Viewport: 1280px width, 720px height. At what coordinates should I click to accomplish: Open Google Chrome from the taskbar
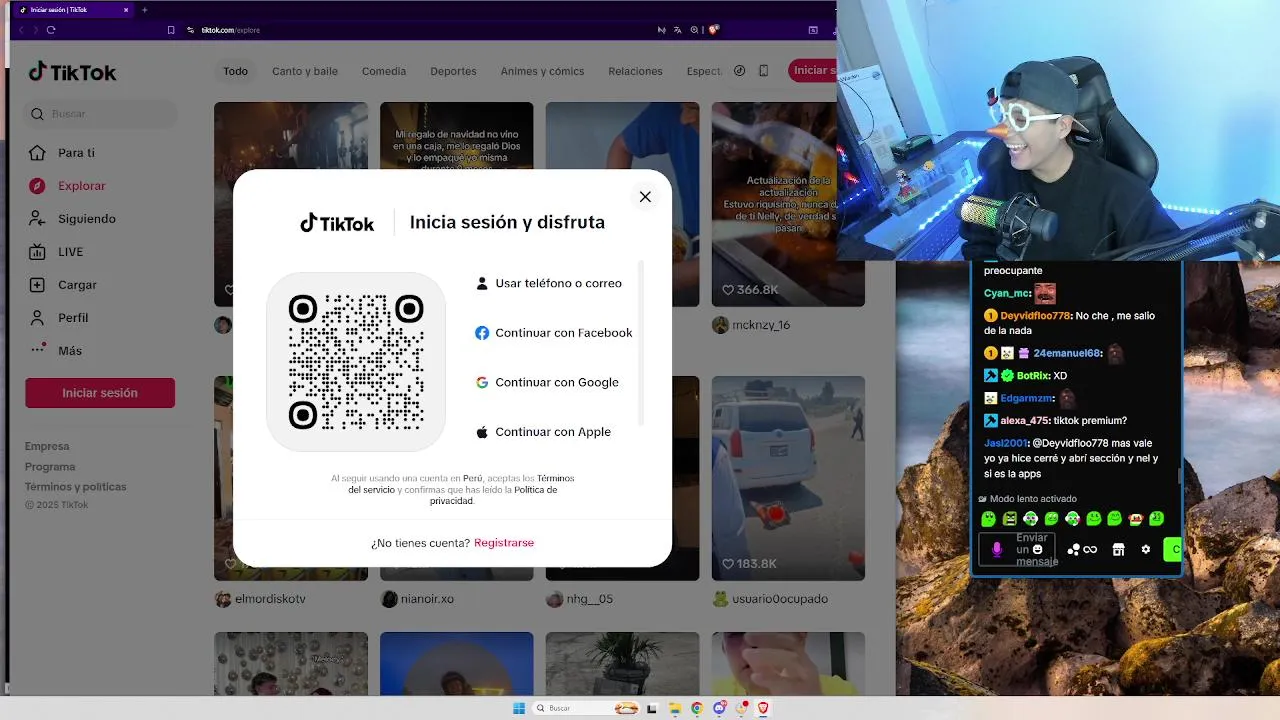pos(697,708)
